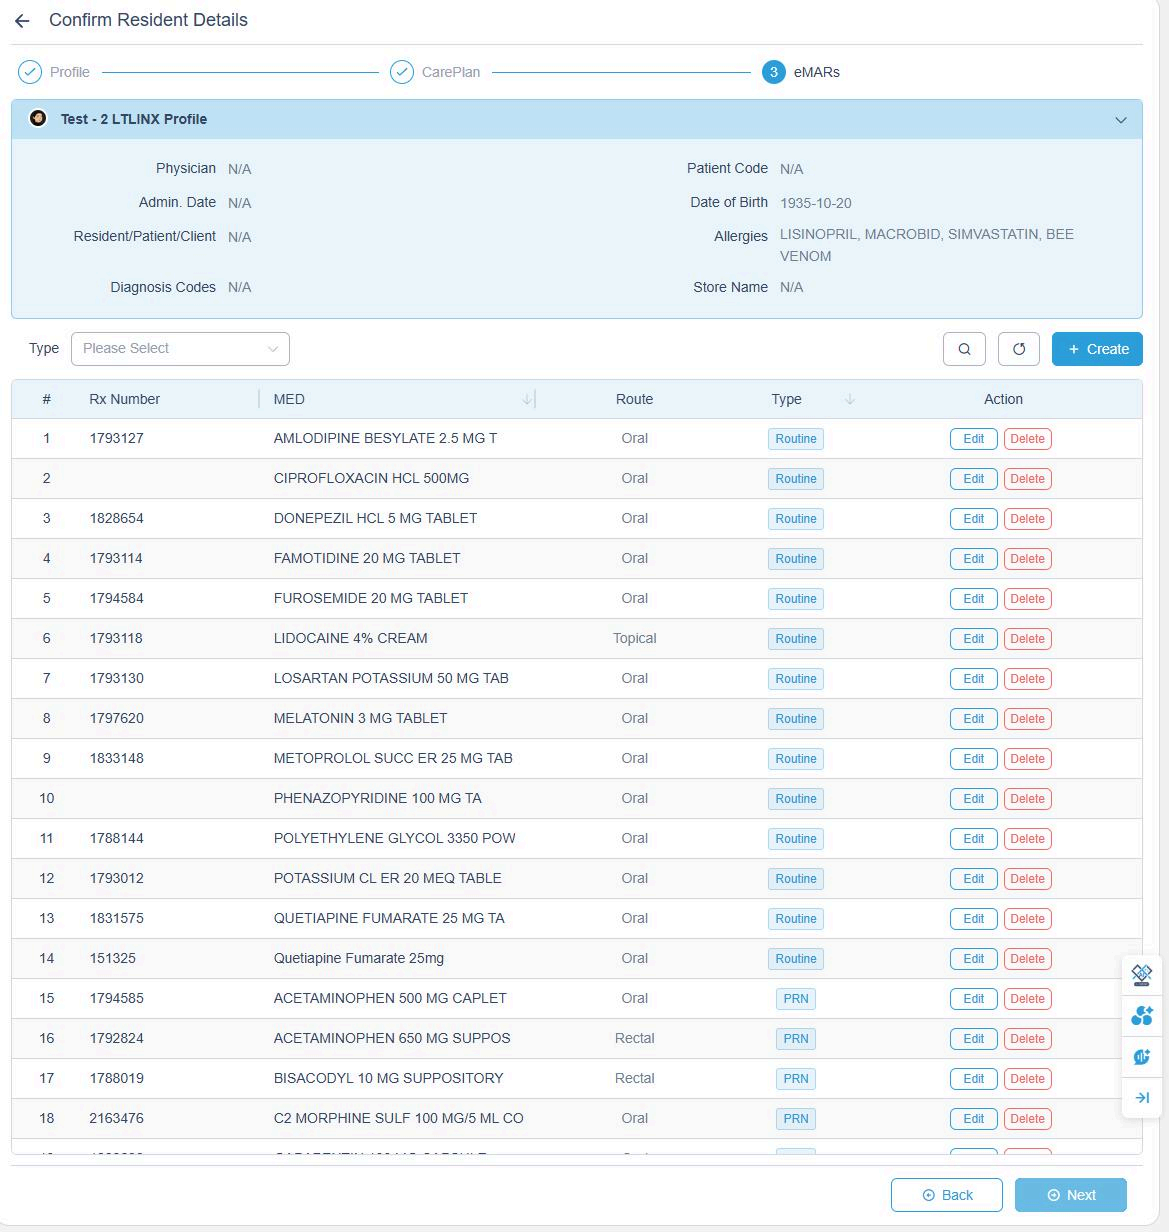This screenshot has height=1232, width=1169.
Task: Click the top diamond icon in floating toolbar
Action: click(1141, 974)
